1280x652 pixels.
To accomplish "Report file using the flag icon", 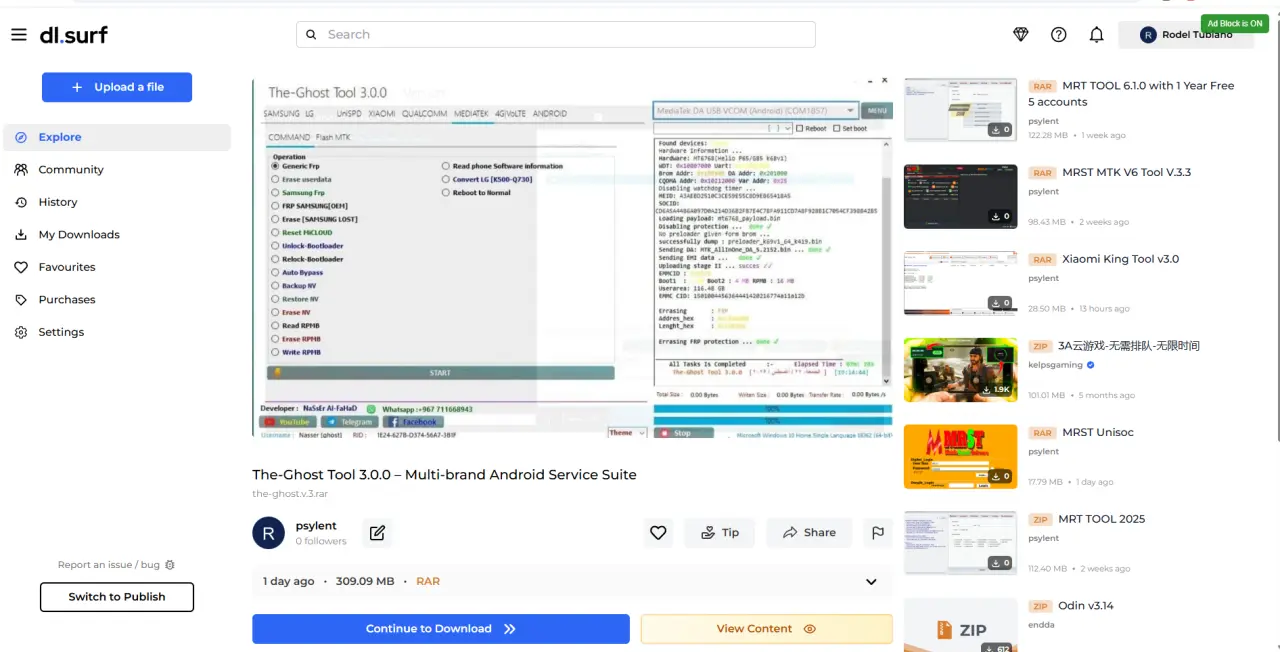I will [878, 533].
